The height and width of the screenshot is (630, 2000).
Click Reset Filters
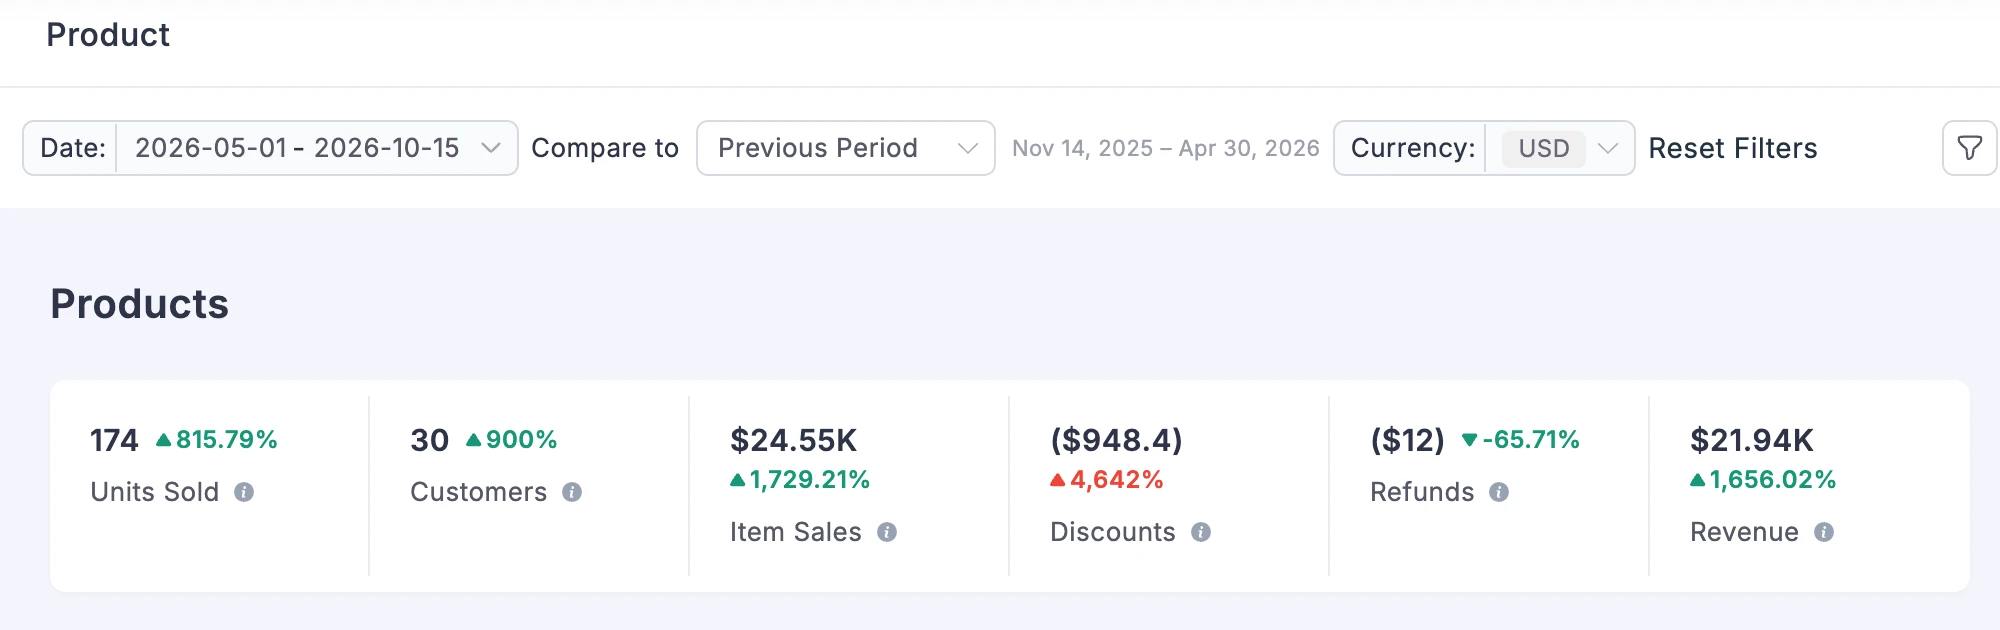coord(1733,148)
